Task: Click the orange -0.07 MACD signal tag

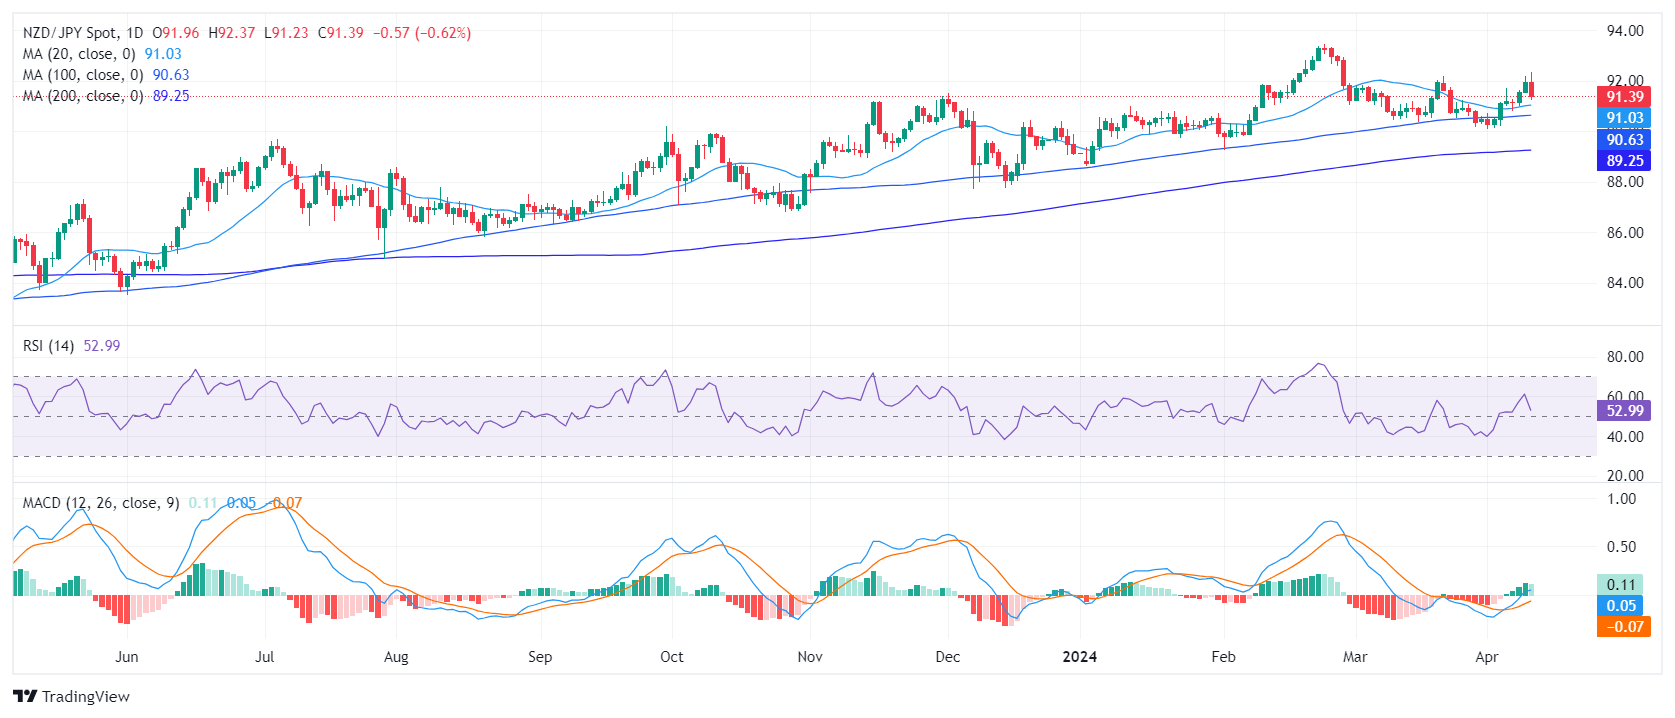Action: [x=1621, y=627]
